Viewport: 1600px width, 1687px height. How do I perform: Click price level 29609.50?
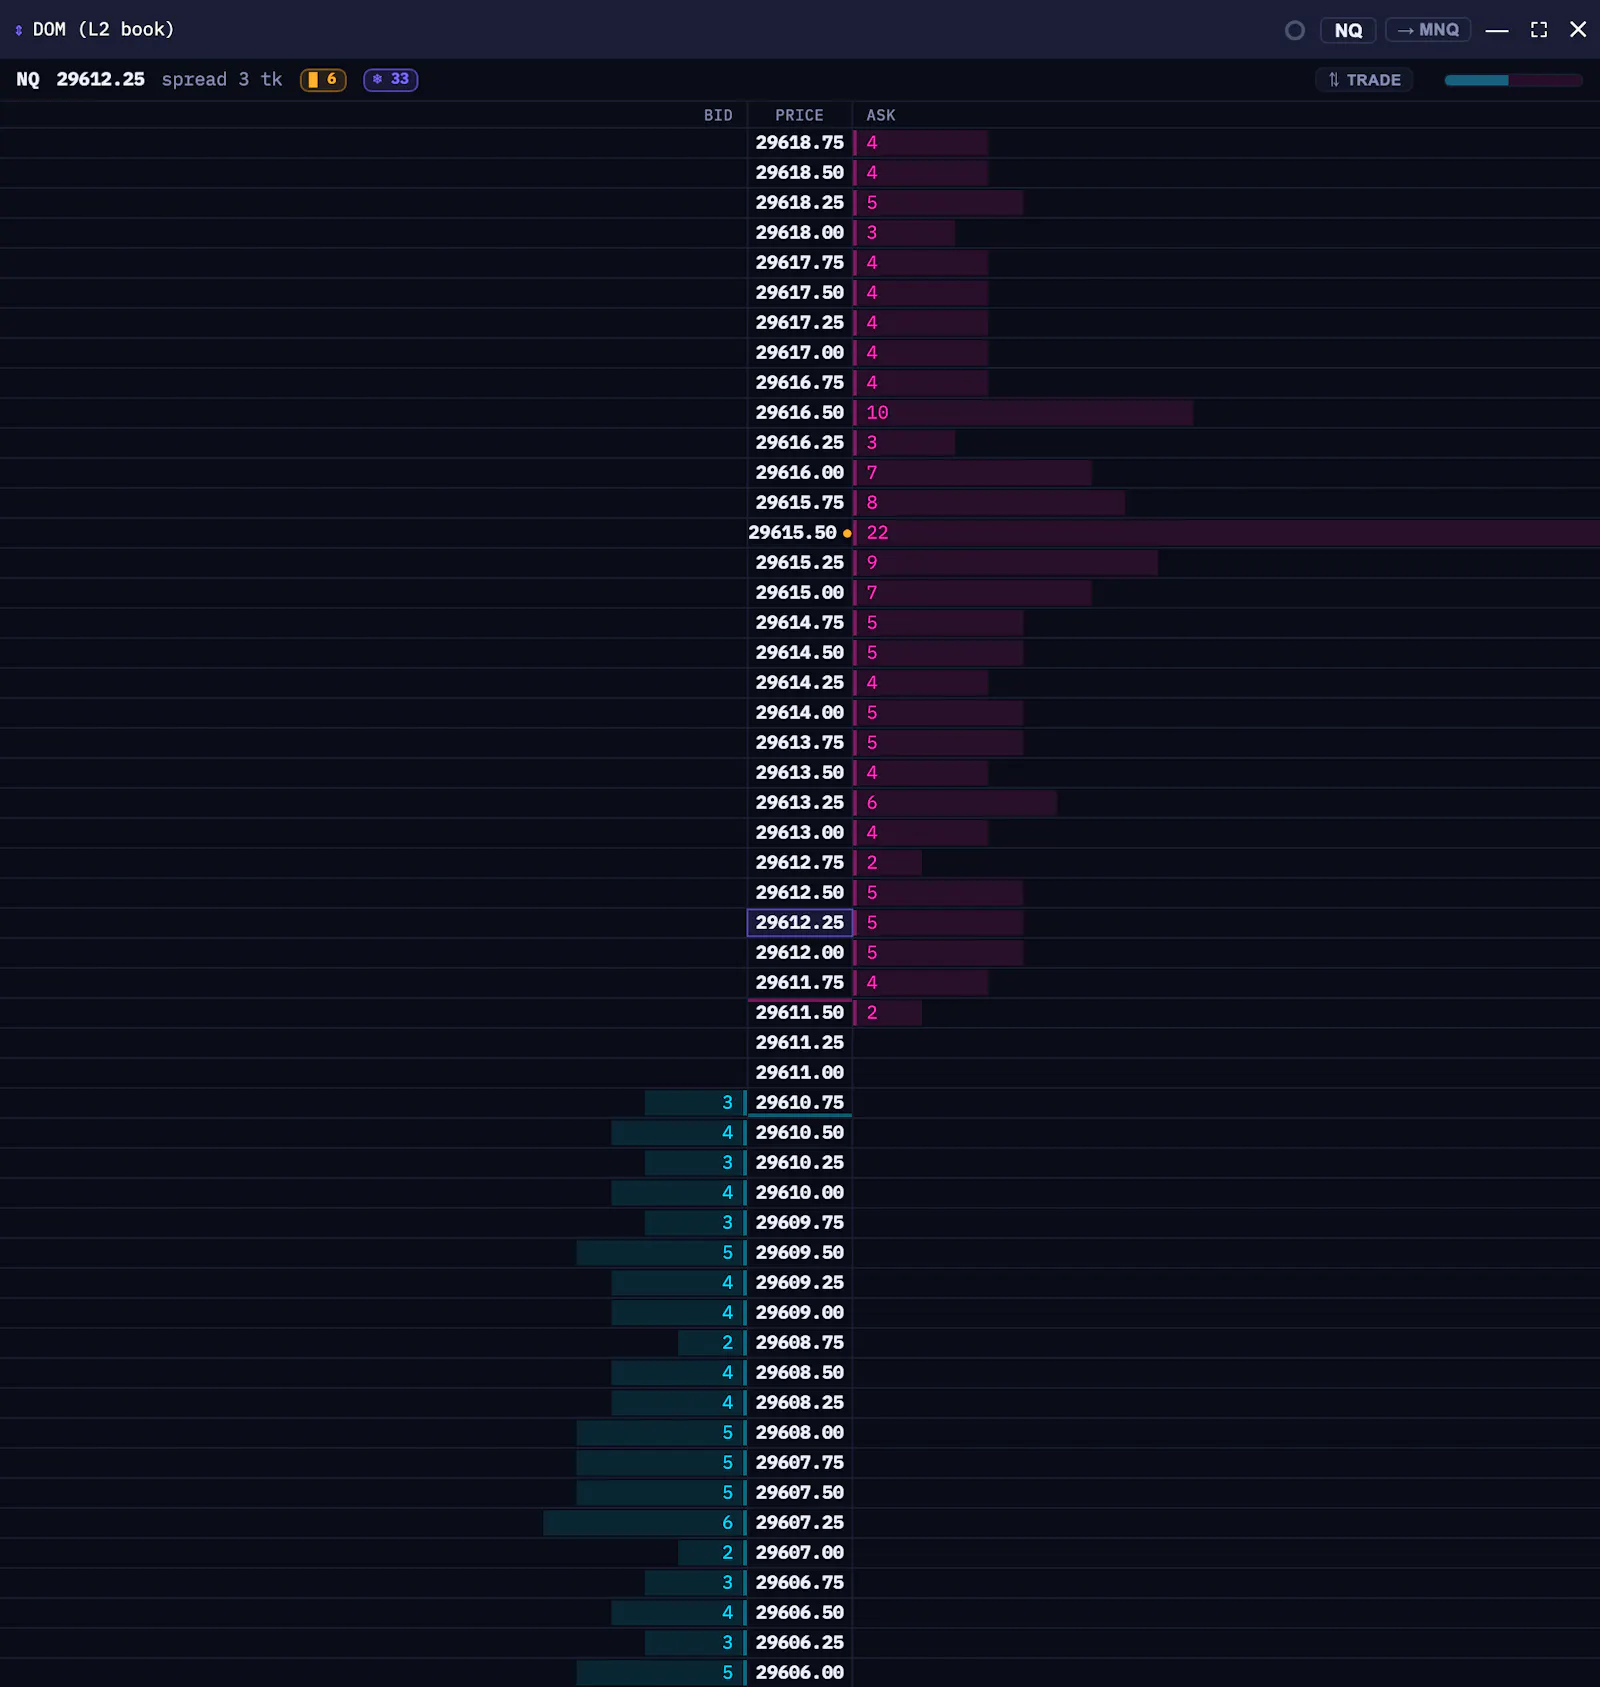[x=800, y=1253]
